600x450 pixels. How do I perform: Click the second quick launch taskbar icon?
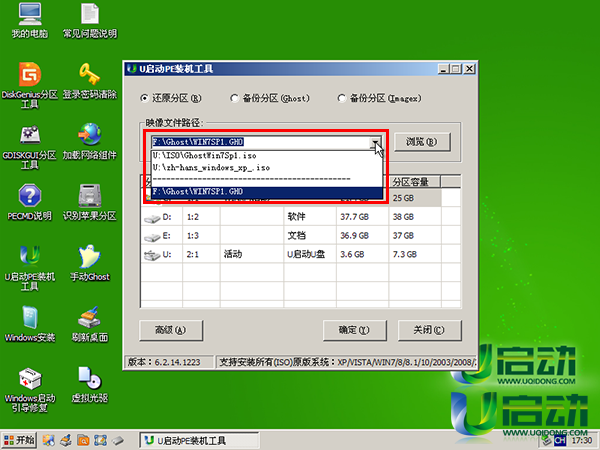(x=66, y=440)
